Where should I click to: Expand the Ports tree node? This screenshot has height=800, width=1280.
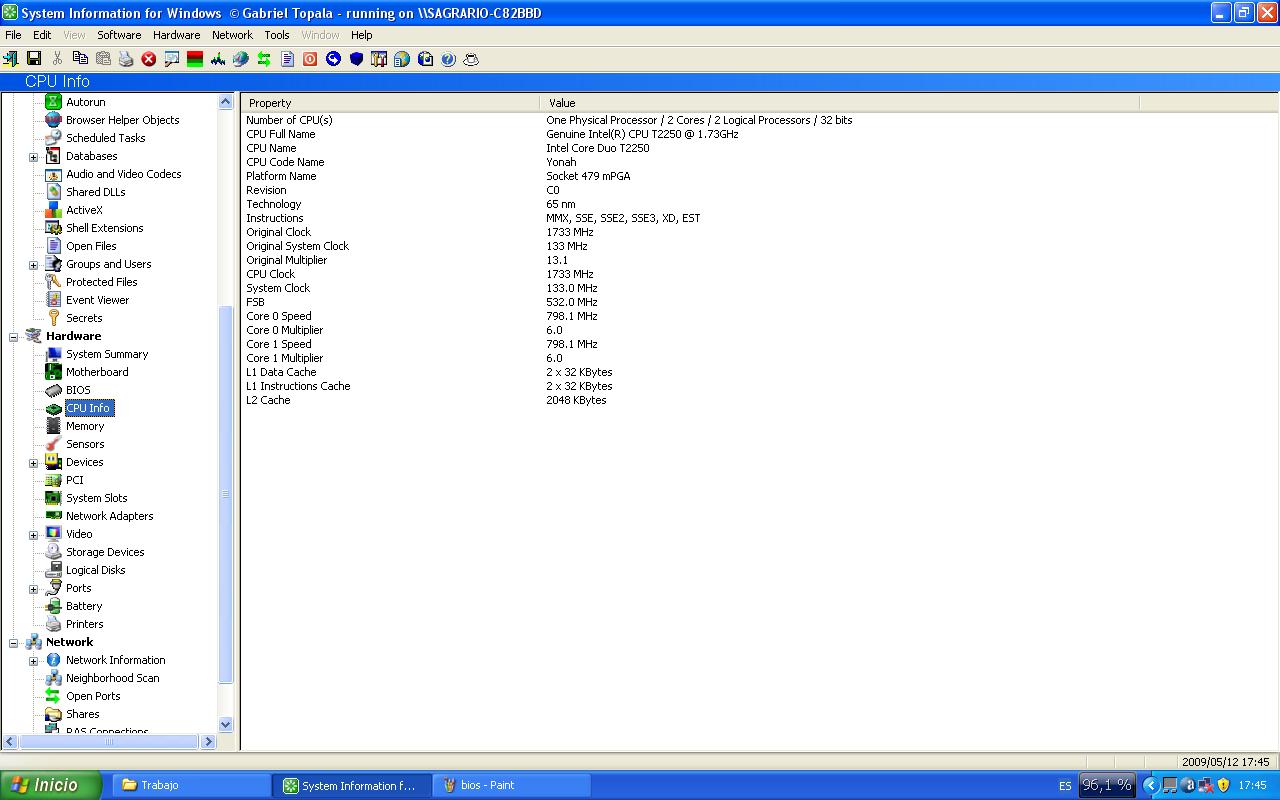coord(33,589)
